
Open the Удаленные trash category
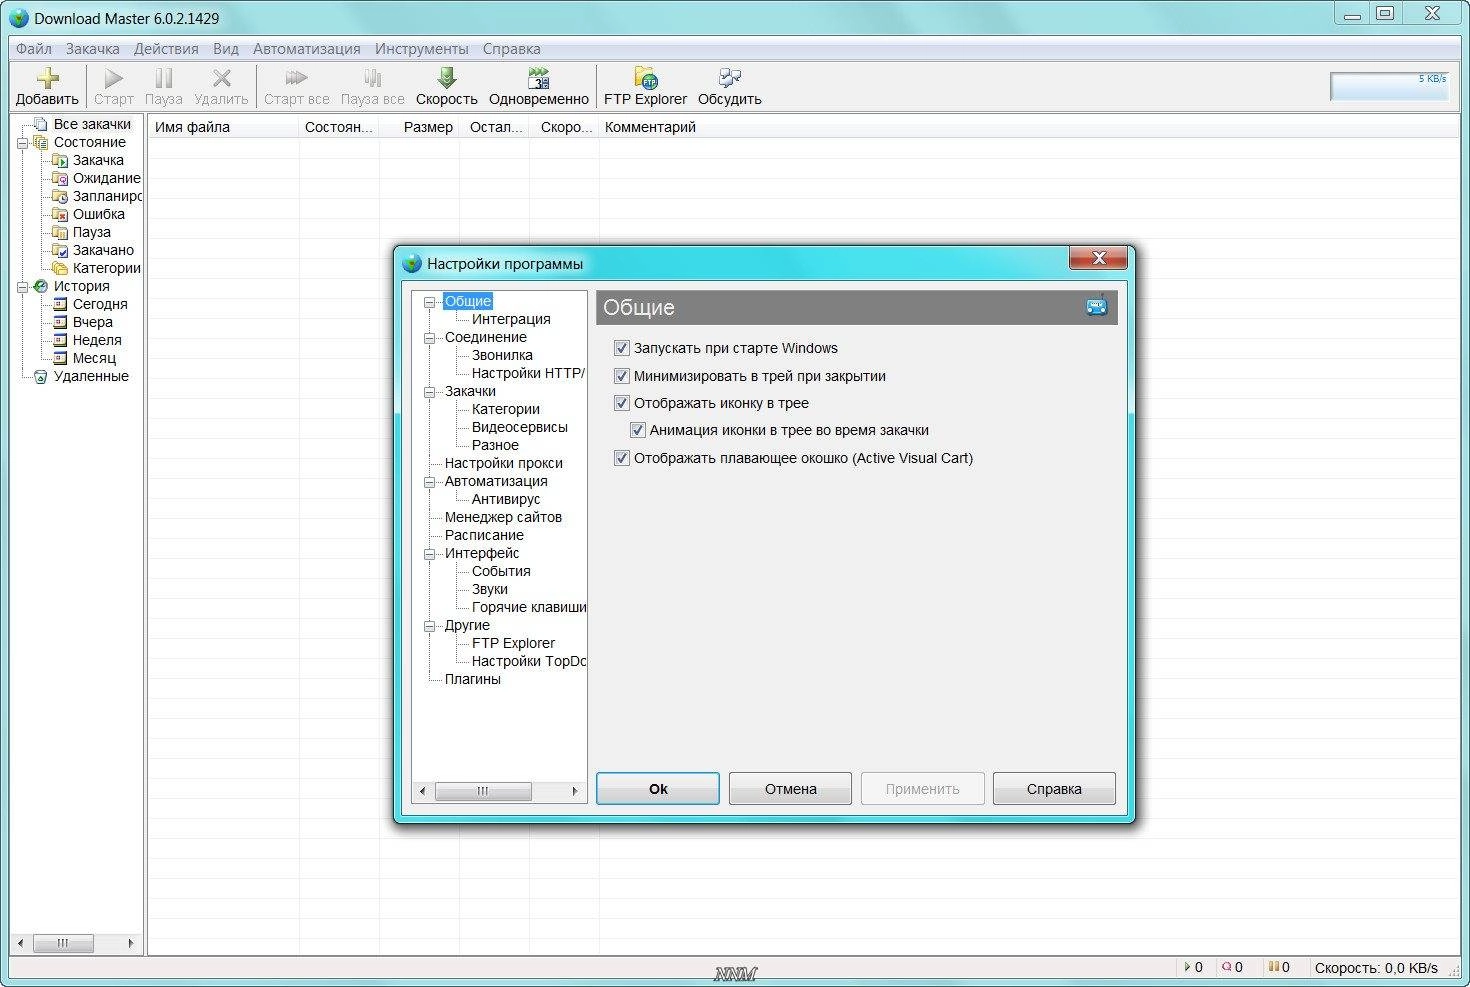tap(91, 376)
